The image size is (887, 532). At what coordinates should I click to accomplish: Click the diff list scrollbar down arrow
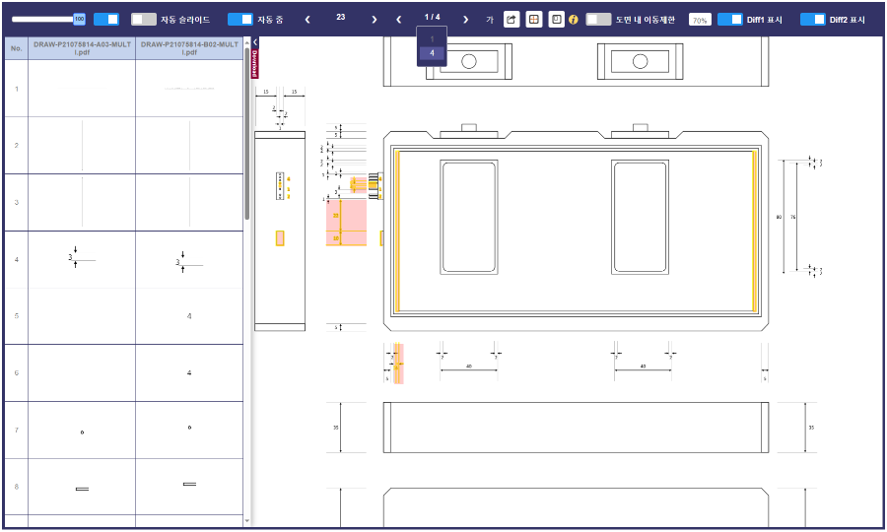click(x=247, y=521)
